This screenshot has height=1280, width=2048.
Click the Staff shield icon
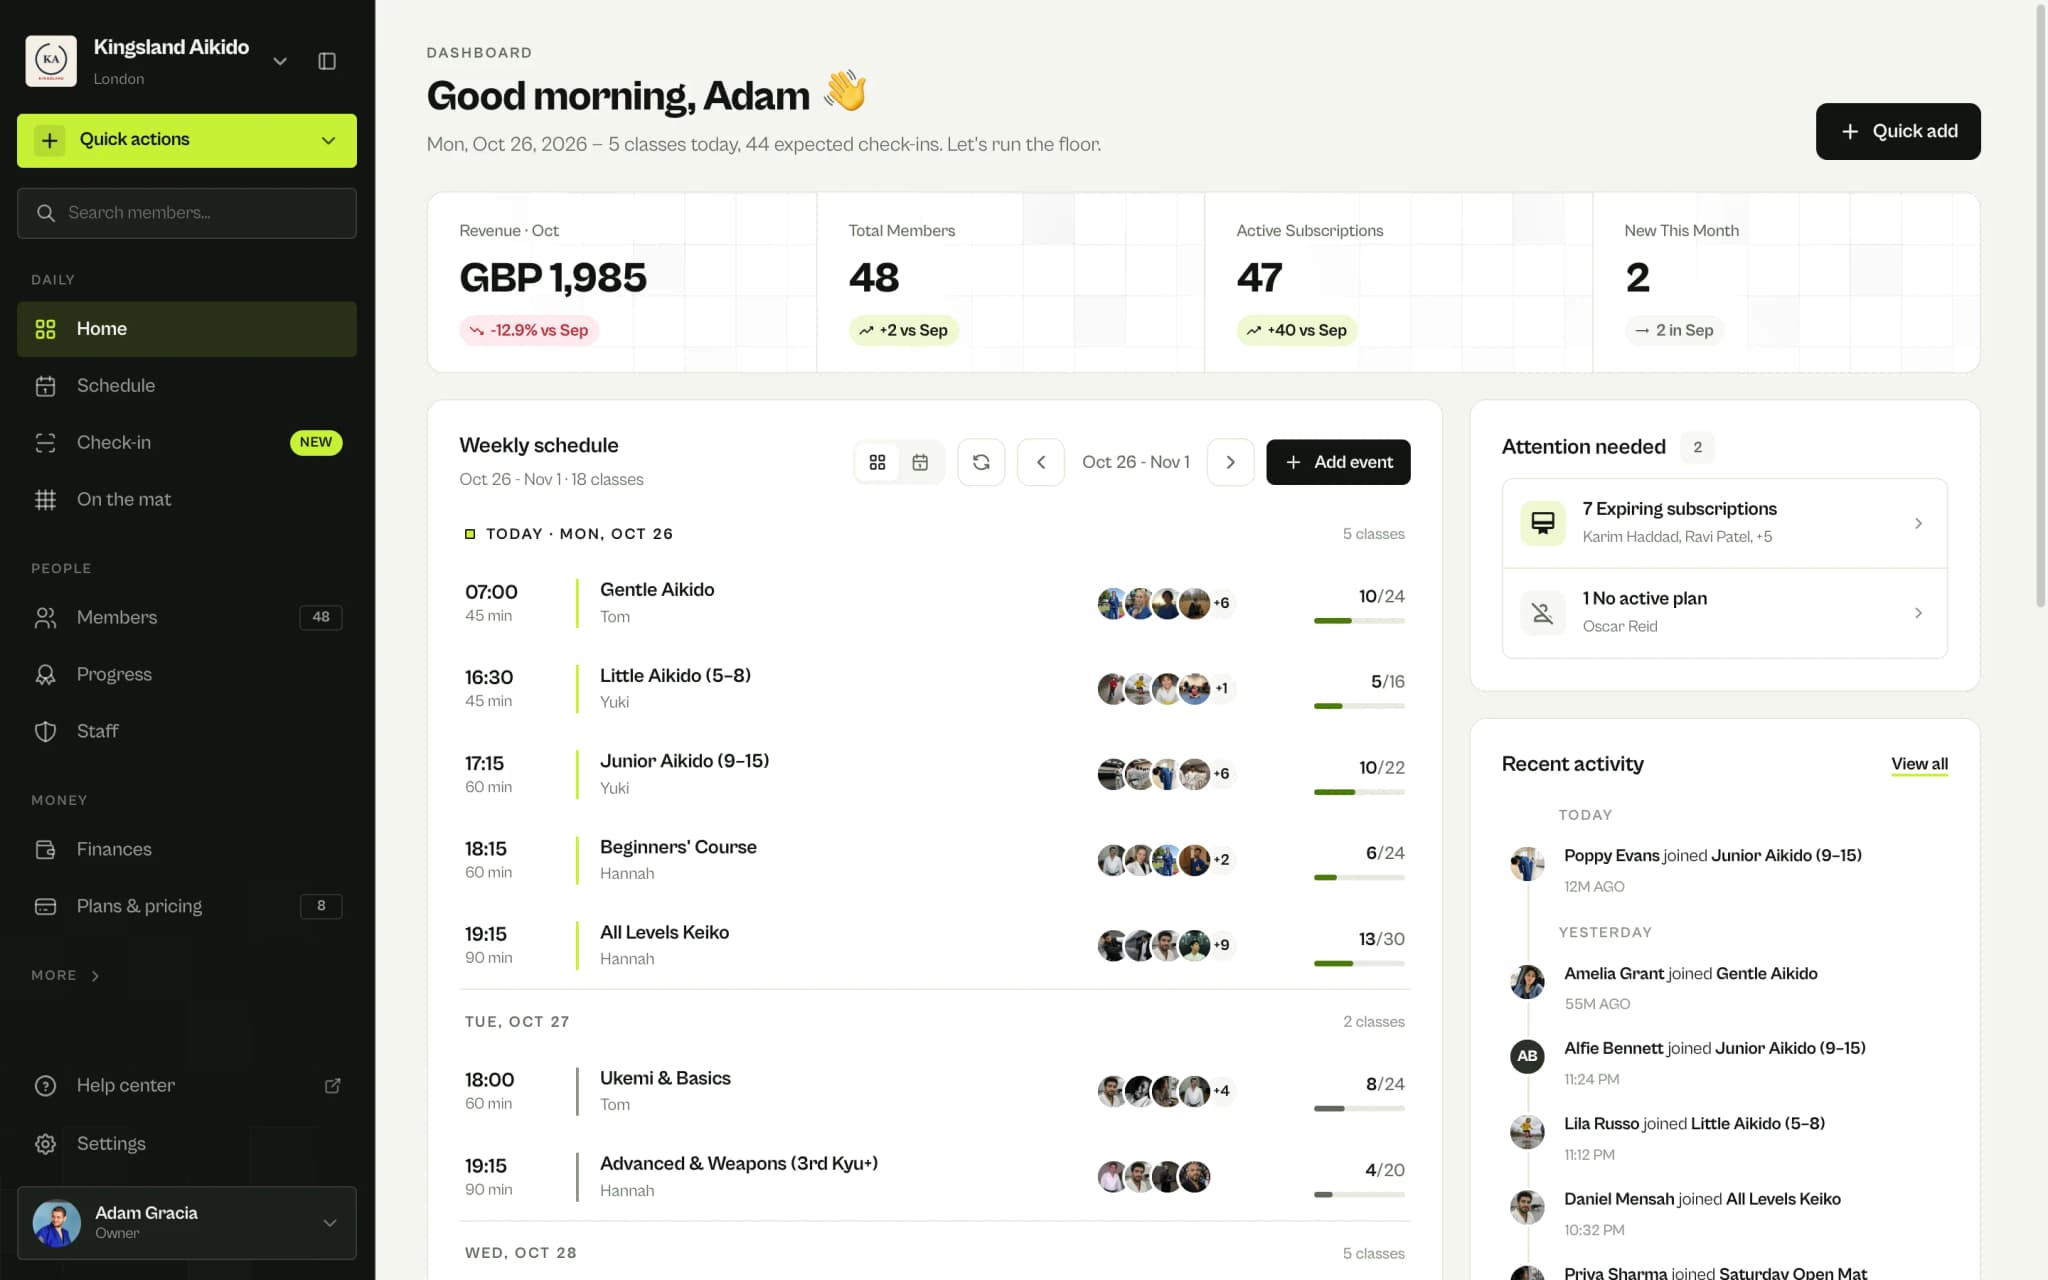45,732
